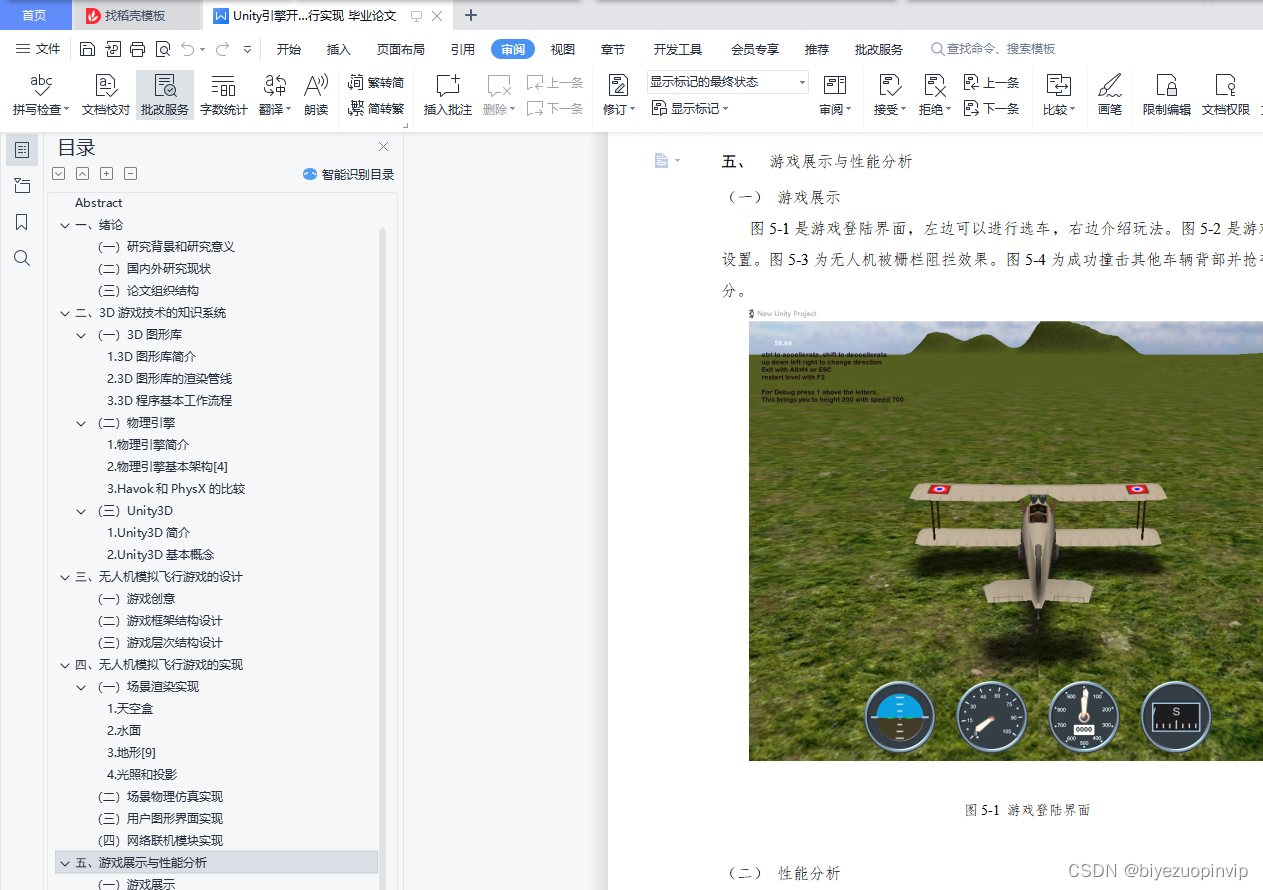Click the 比较 compare documents button
The width and height of the screenshot is (1263, 890).
(1058, 96)
